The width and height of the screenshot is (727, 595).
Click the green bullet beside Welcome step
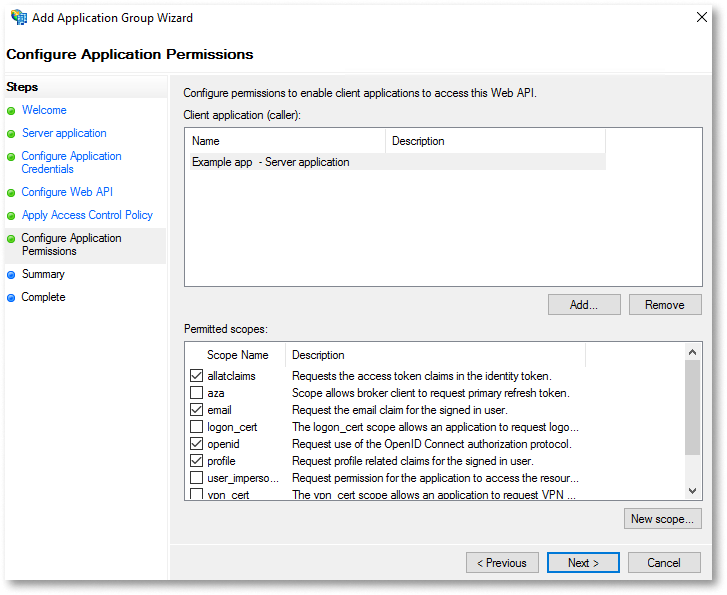coord(11,111)
